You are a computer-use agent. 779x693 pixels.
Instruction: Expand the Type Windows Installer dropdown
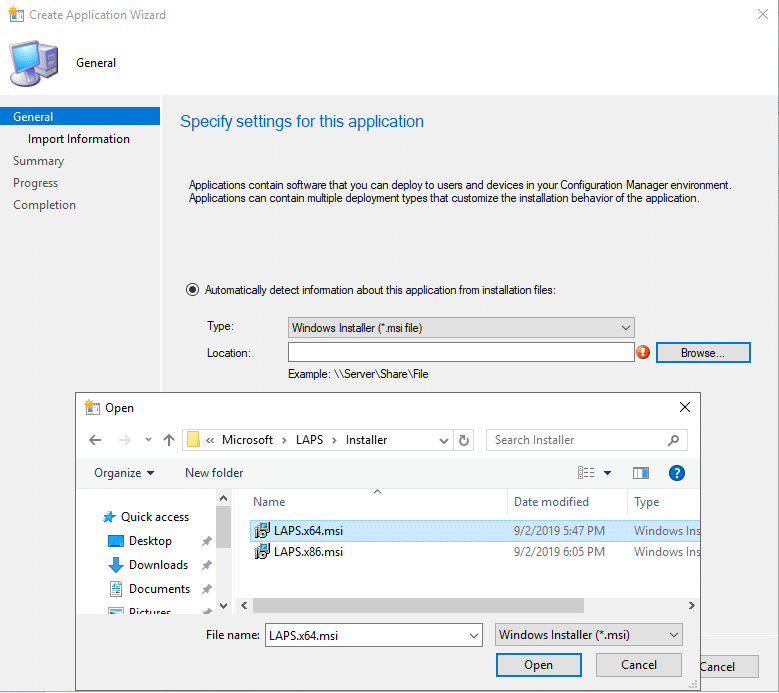click(x=625, y=328)
